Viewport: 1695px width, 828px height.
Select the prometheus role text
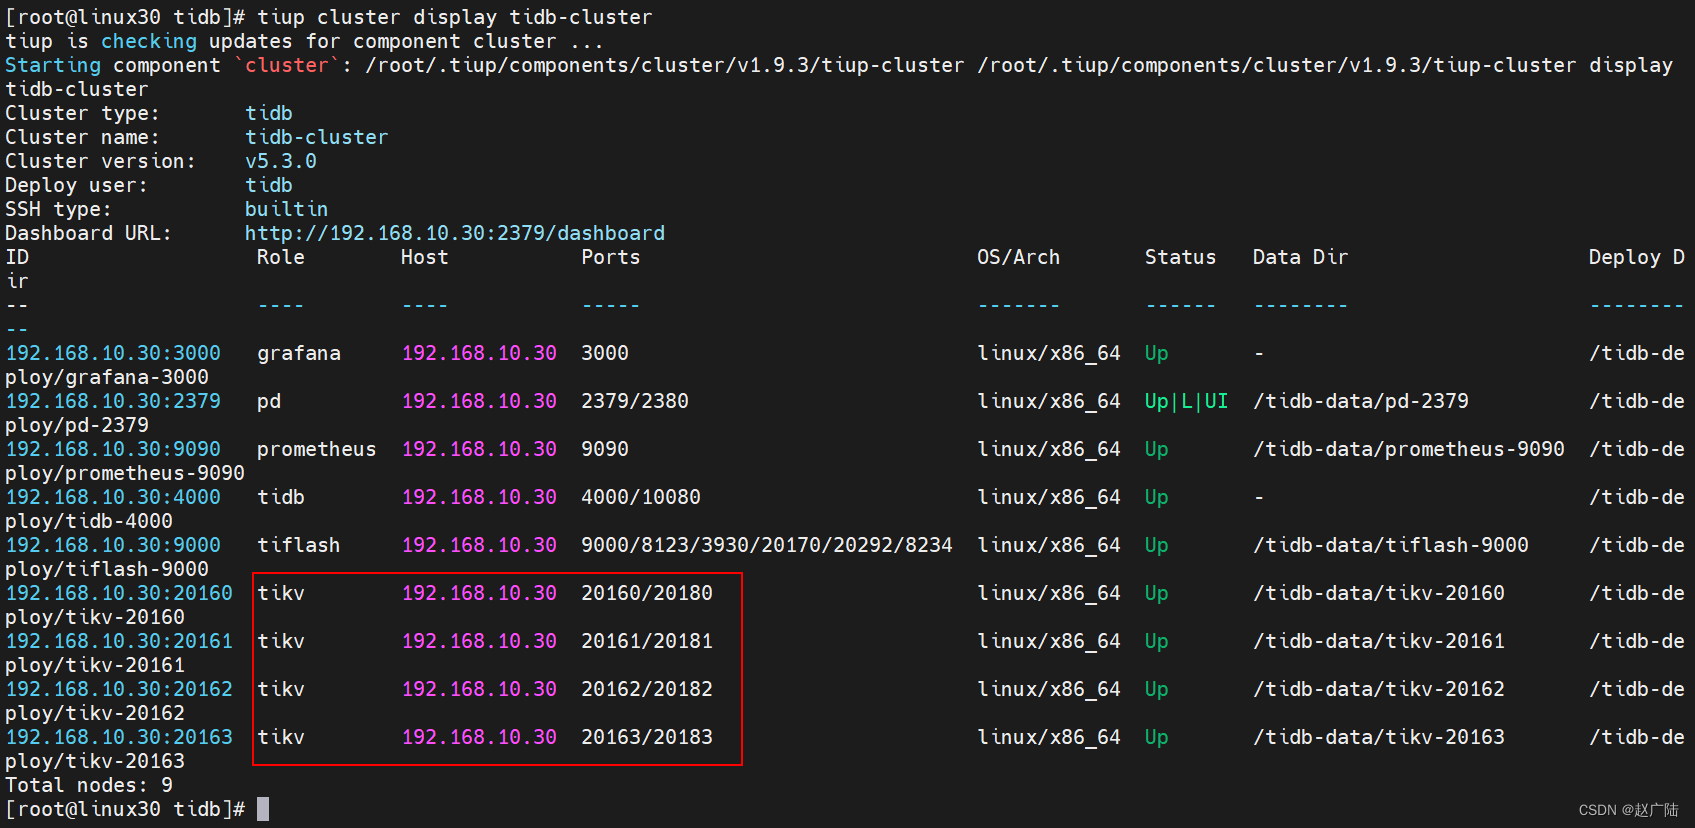coord(317,449)
